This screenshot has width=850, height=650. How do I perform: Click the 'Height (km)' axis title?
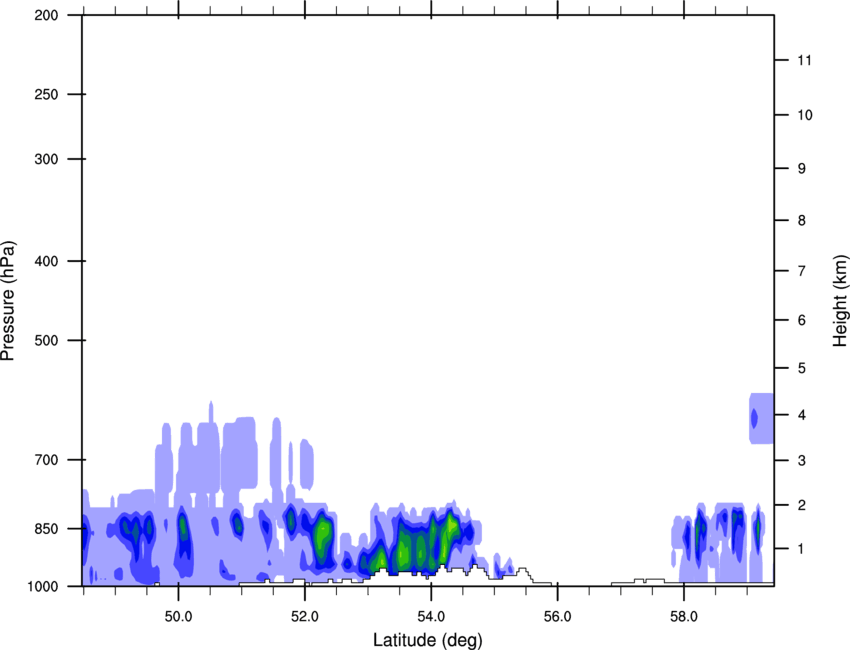pyautogui.click(x=840, y=301)
